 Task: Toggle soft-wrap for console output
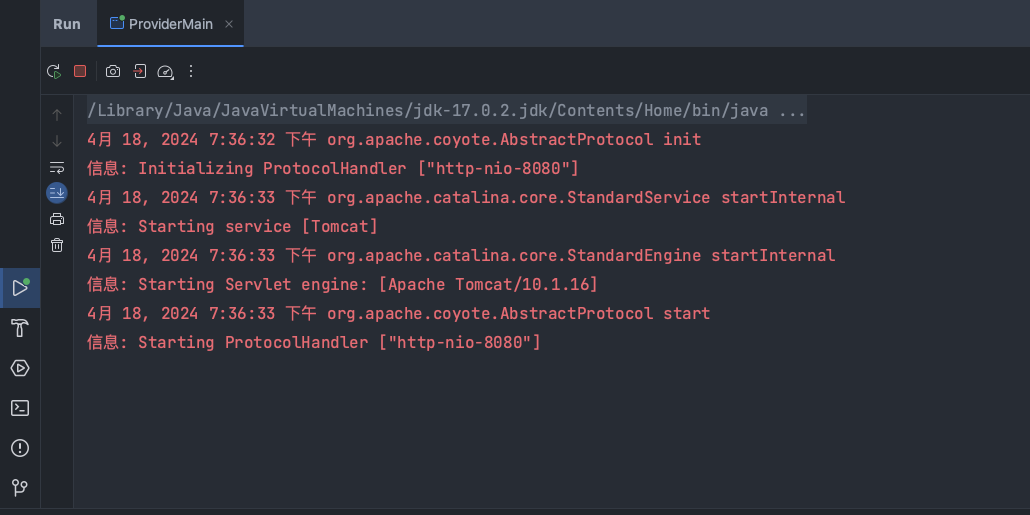point(57,167)
